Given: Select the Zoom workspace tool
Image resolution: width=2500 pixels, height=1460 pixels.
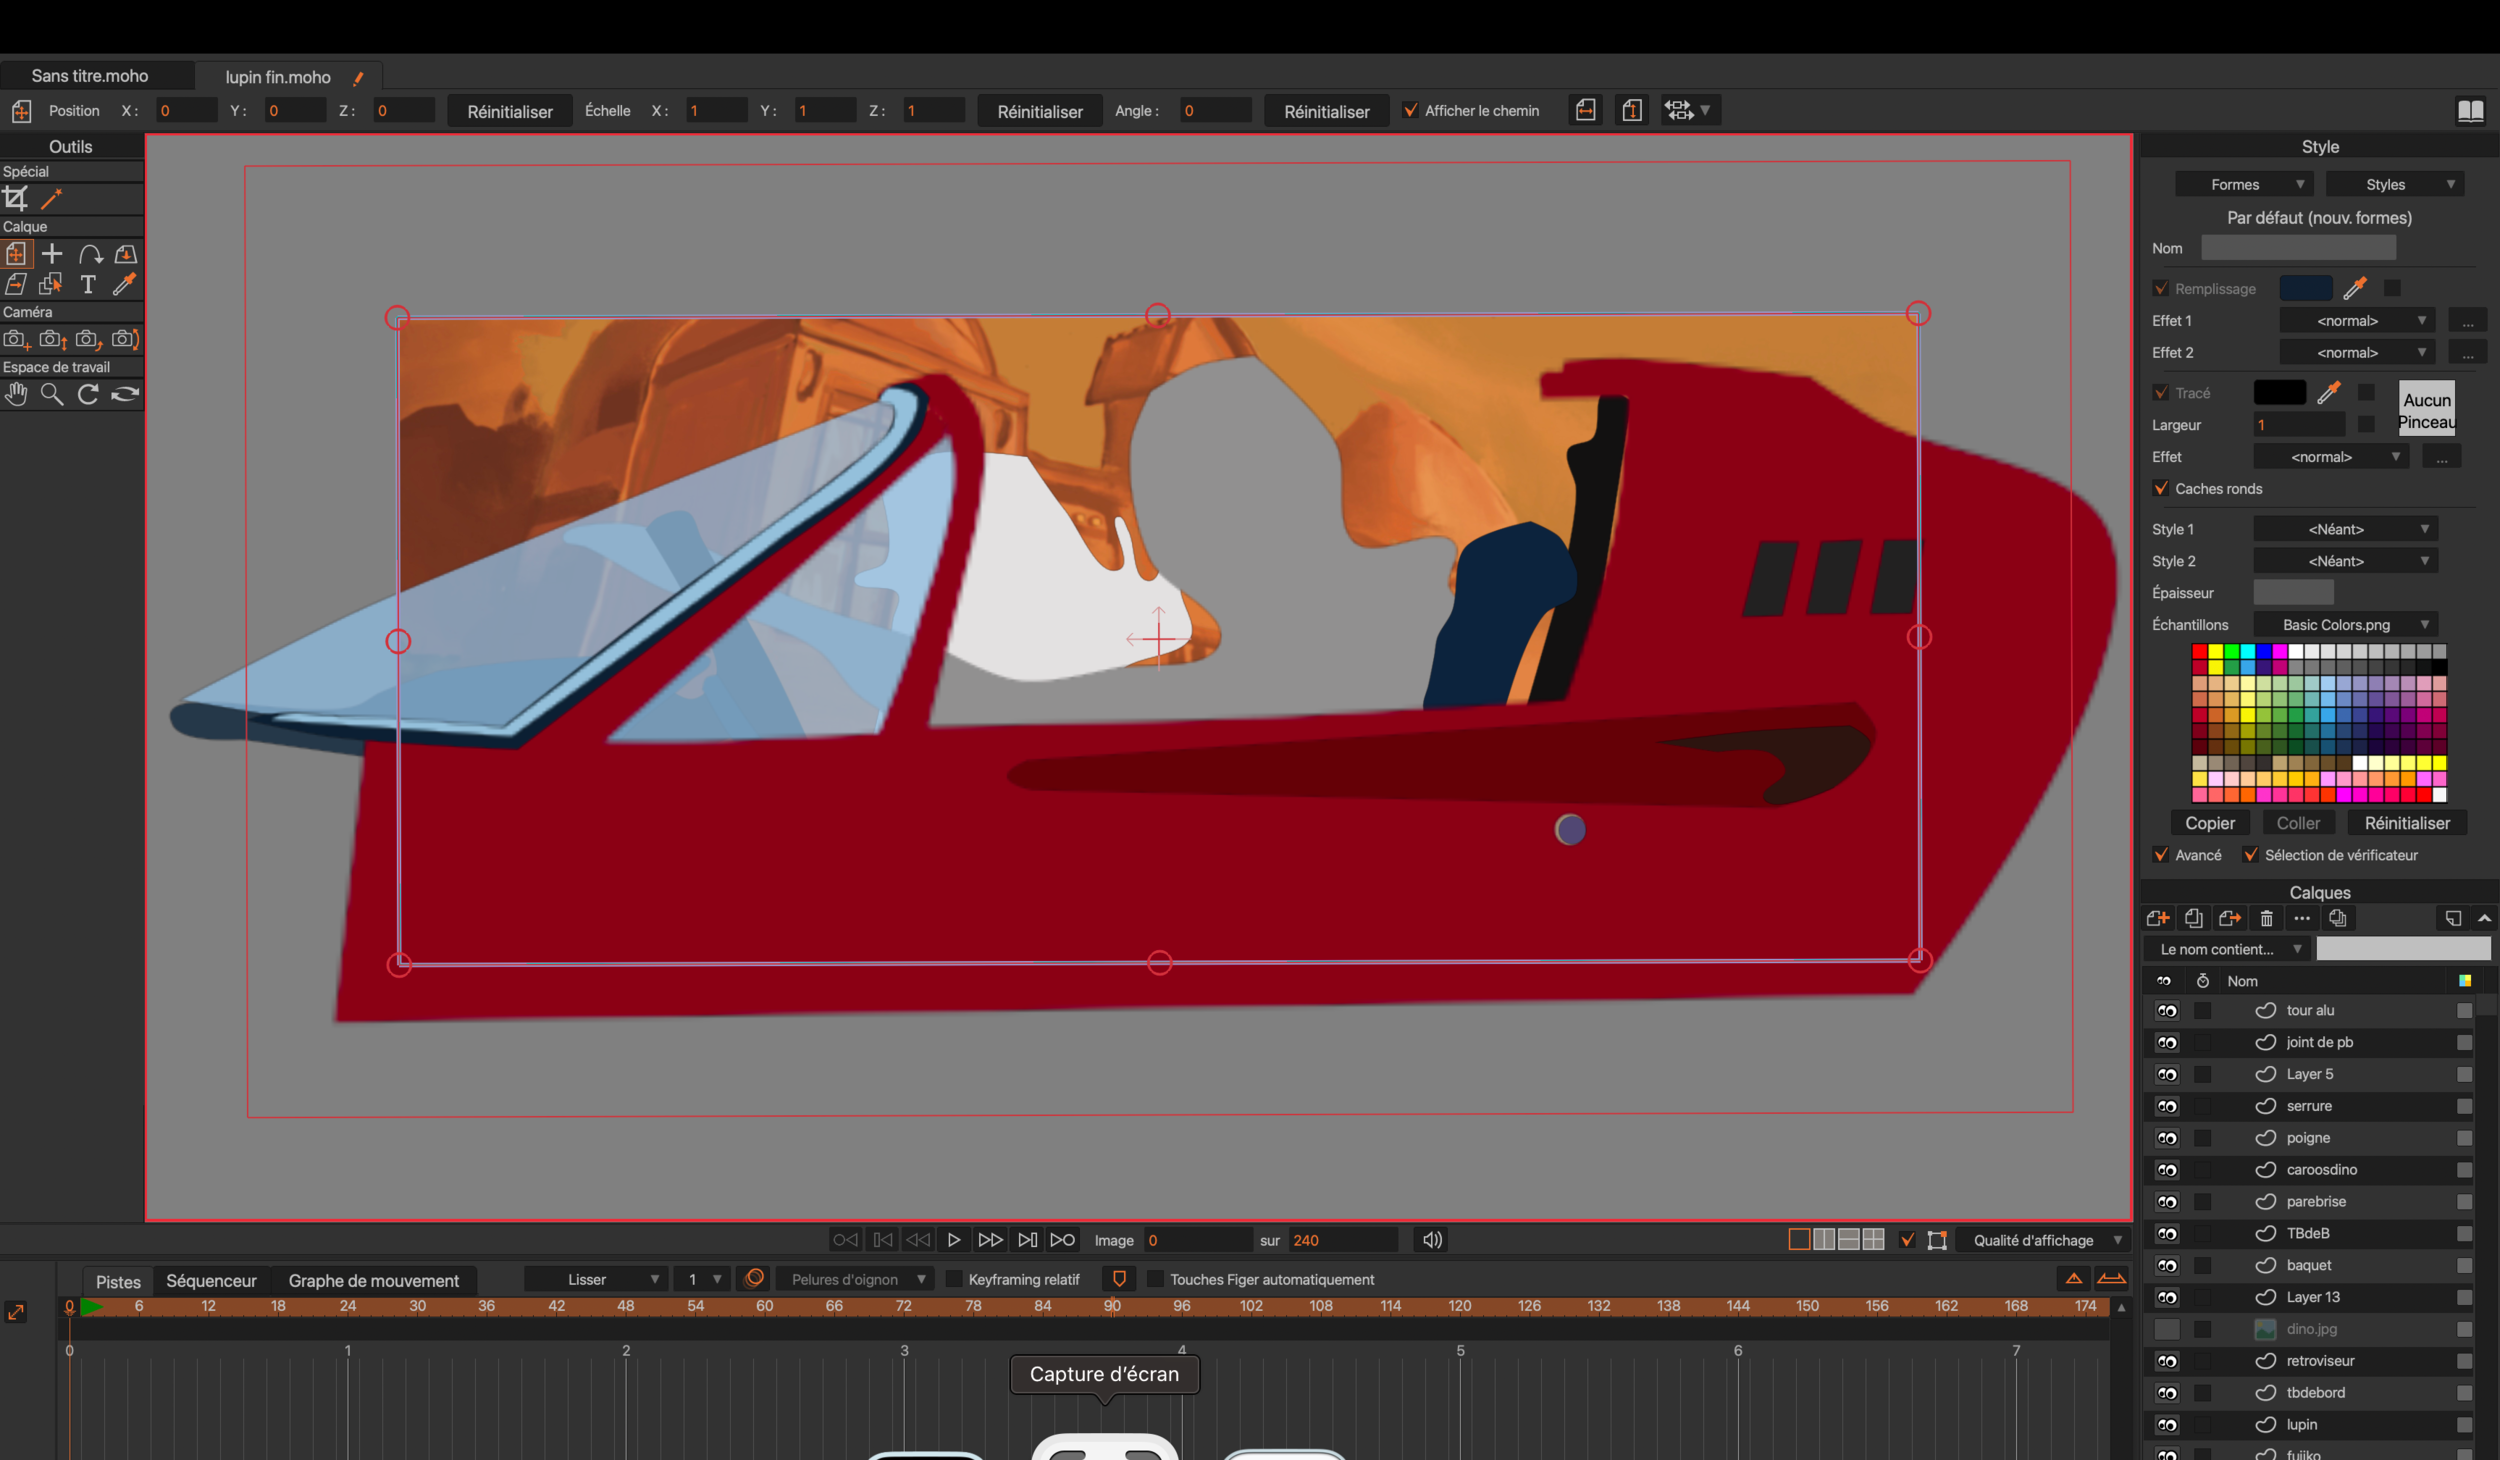Looking at the screenshot, I should pos(52,395).
